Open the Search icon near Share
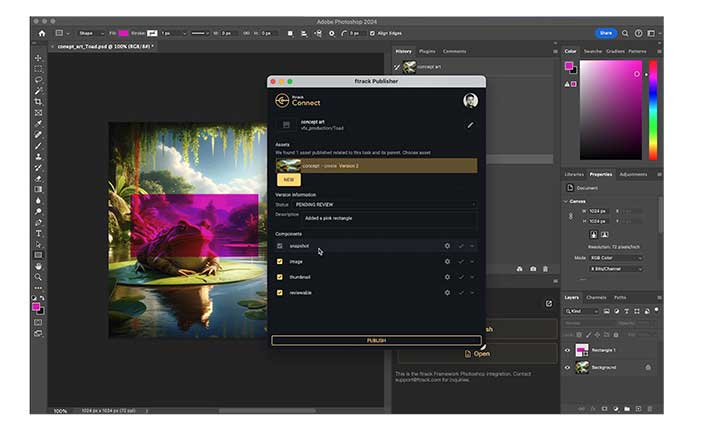Screen dimensions: 715x429 [625, 33]
